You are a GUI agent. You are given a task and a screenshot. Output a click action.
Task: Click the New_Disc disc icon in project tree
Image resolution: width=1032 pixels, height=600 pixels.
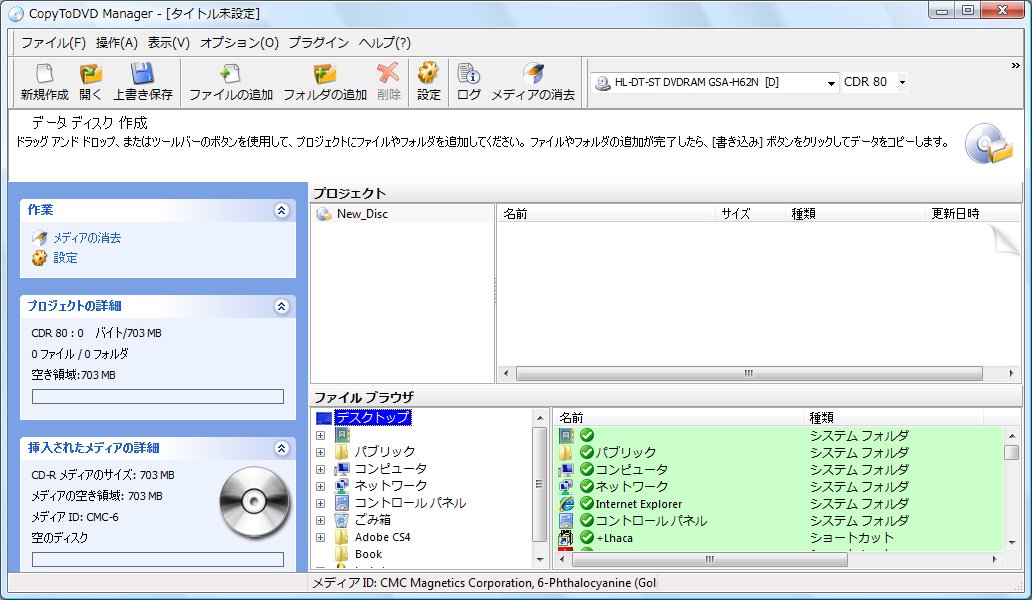tap(324, 214)
